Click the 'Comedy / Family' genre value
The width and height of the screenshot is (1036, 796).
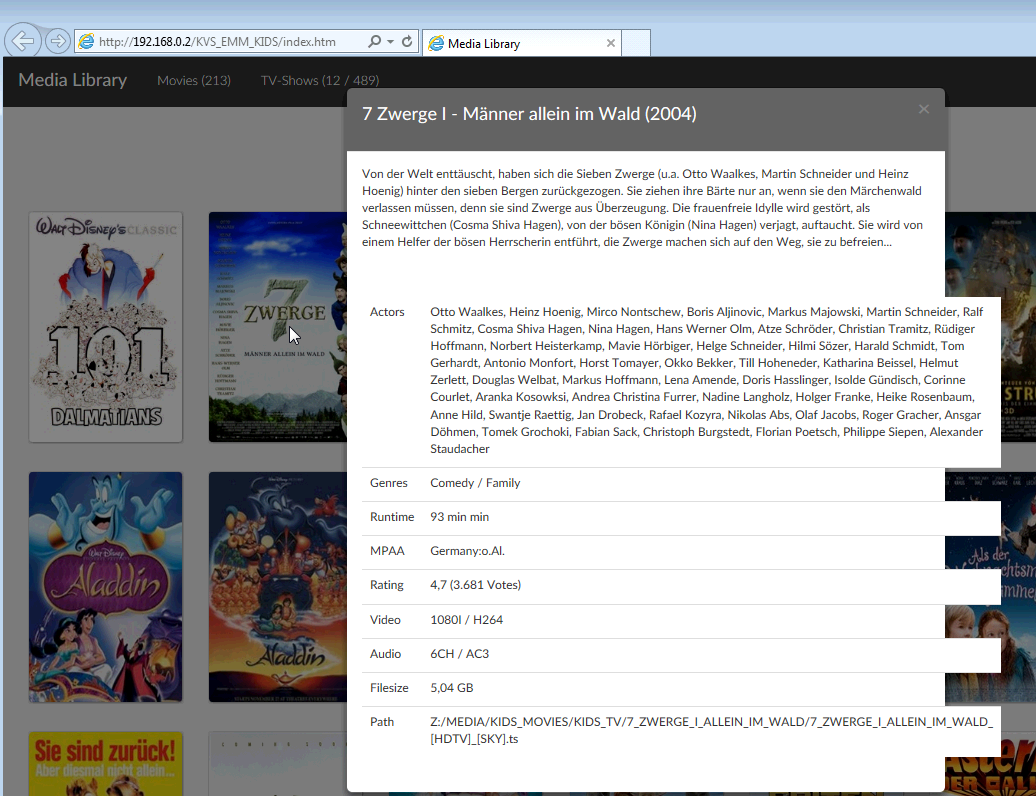click(x=475, y=483)
